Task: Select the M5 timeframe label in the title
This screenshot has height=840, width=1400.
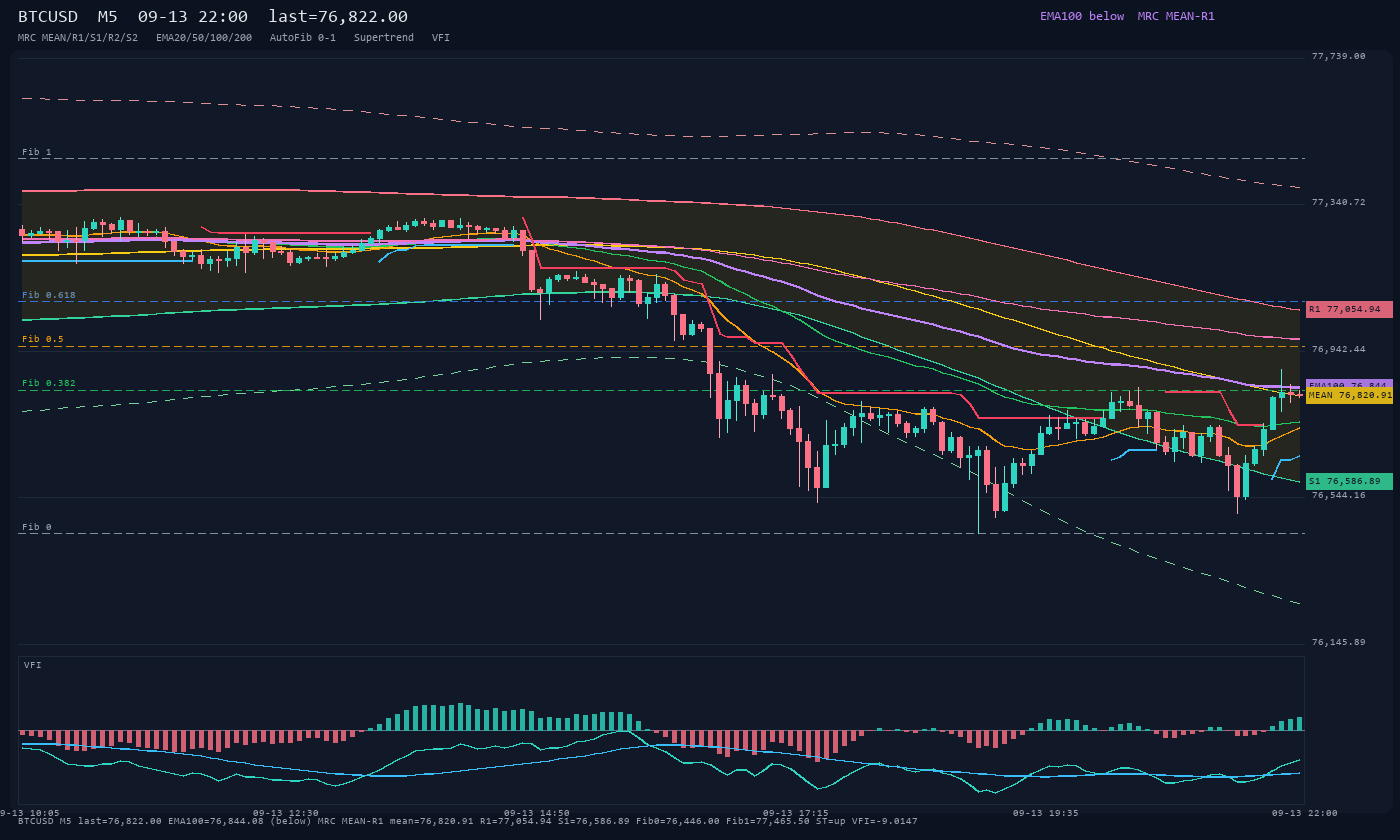Action: 108,17
